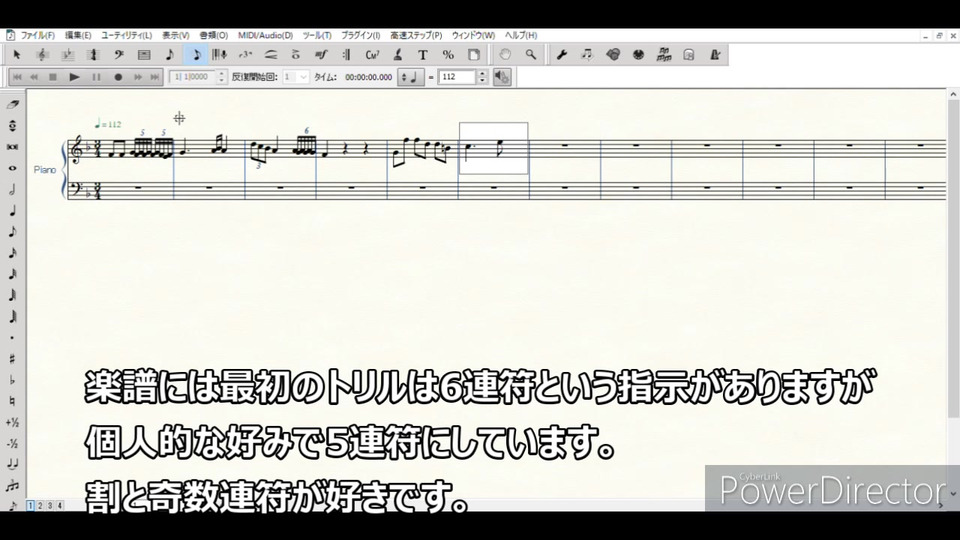
Task: Choose the natural accidental in palette
Action: (12, 402)
